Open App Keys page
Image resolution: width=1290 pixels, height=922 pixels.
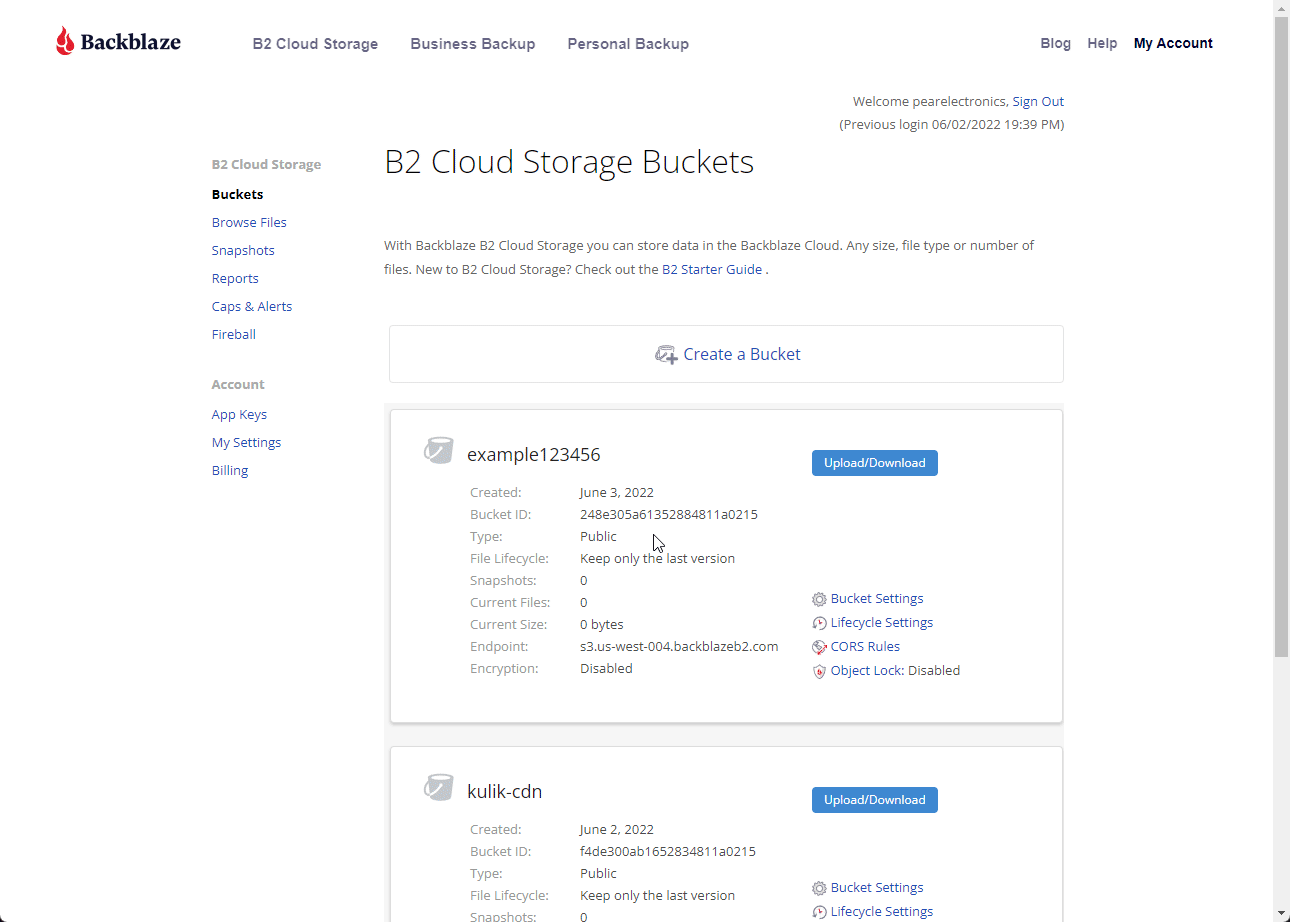pyautogui.click(x=239, y=414)
